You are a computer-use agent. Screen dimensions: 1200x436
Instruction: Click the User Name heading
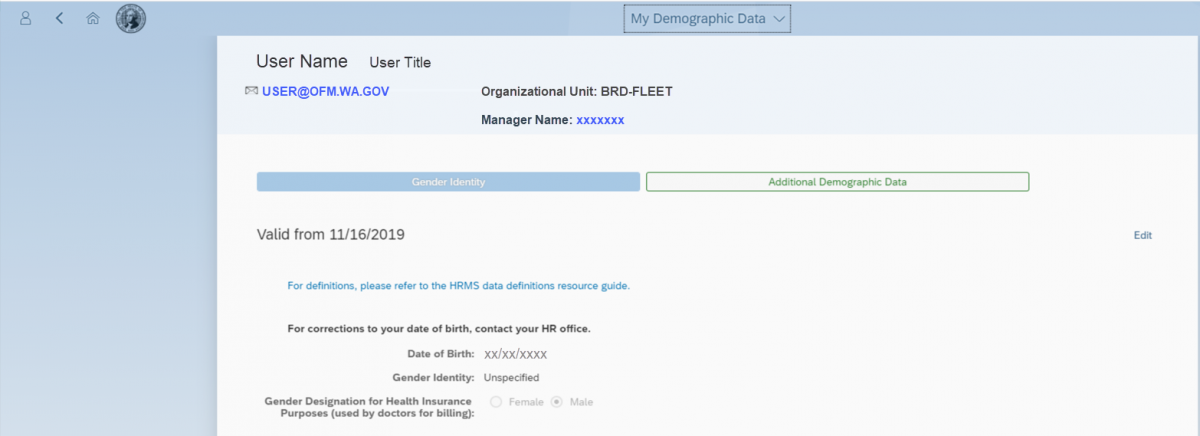tap(302, 61)
